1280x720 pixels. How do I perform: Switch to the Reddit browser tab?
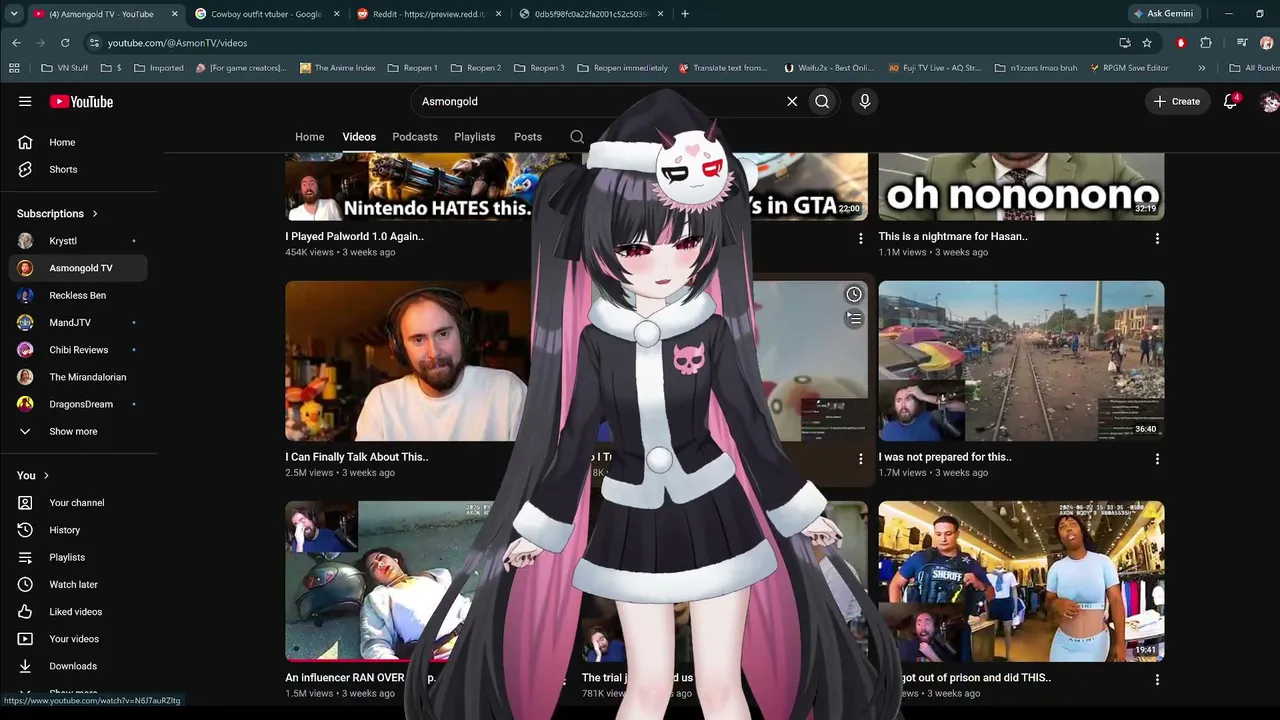(x=429, y=14)
